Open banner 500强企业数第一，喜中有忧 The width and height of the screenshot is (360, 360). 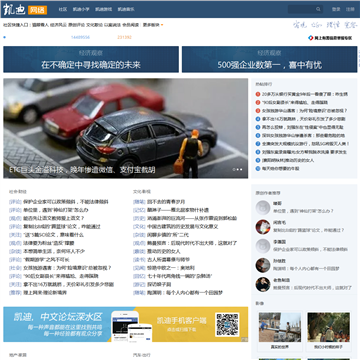[x=269, y=59]
